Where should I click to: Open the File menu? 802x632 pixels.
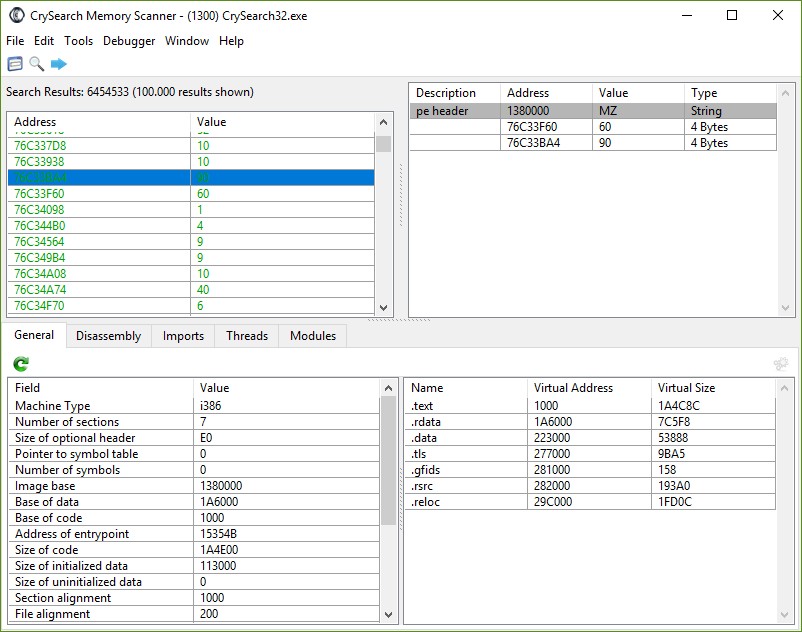(15, 41)
